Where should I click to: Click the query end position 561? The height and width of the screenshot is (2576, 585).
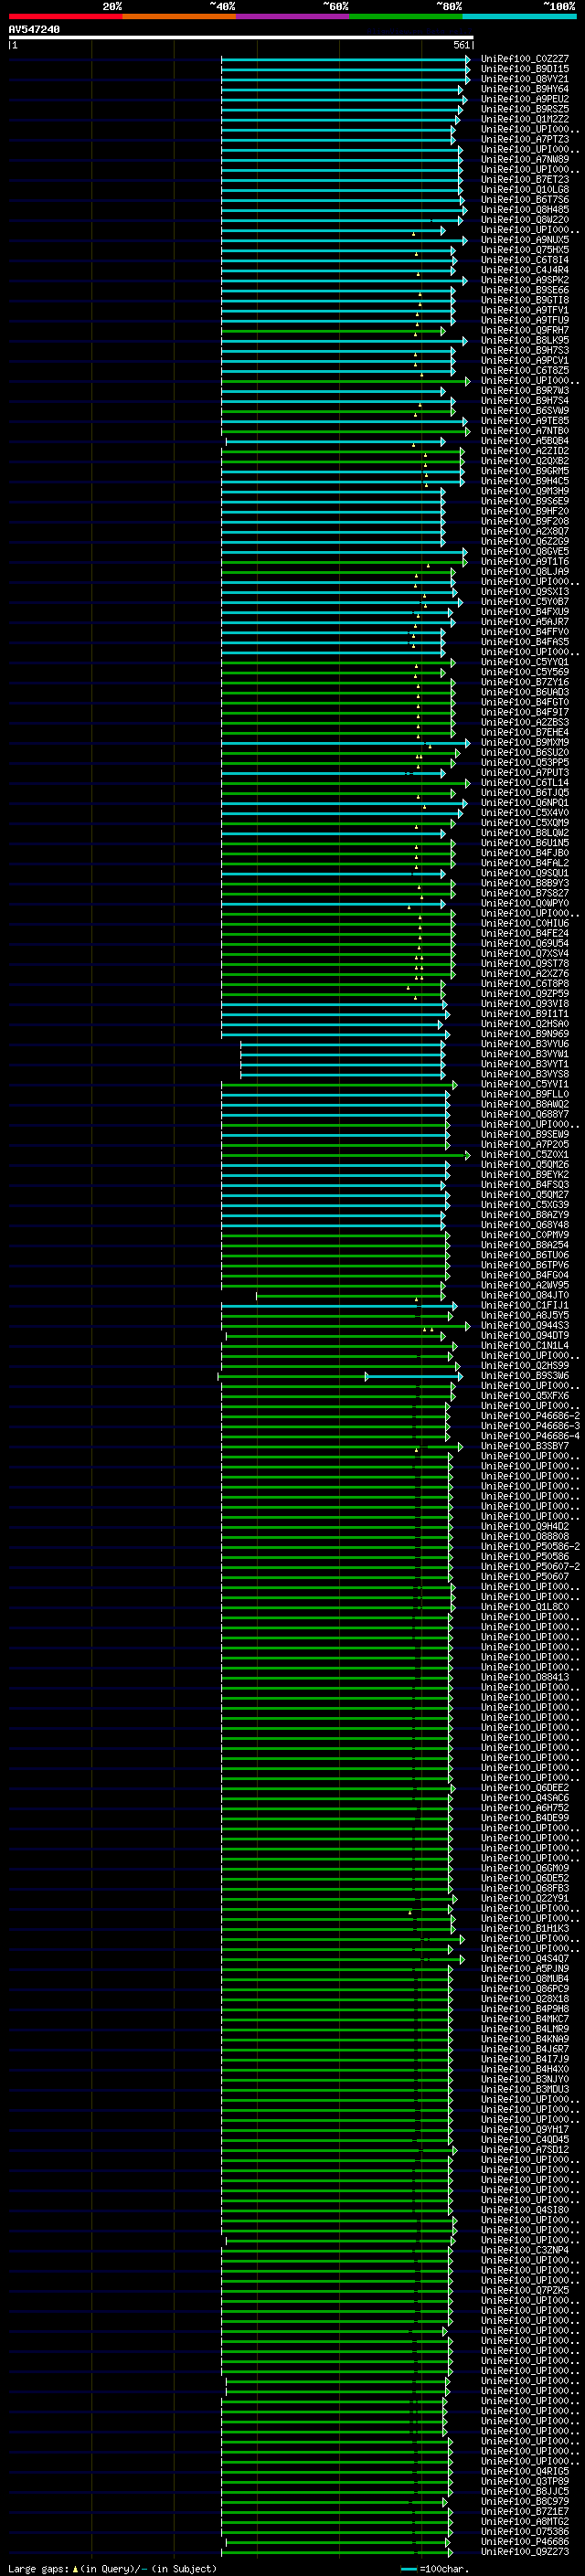click(461, 45)
